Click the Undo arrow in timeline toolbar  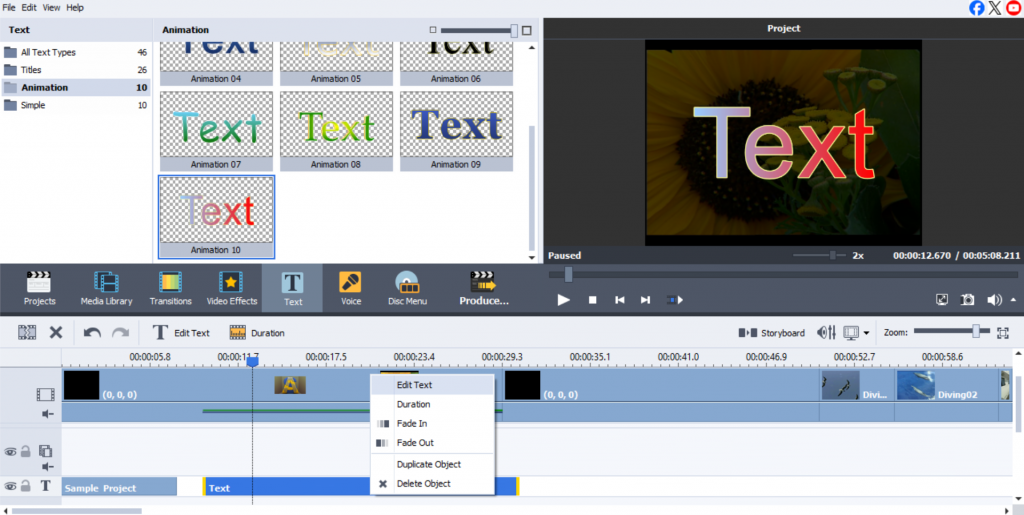point(92,333)
